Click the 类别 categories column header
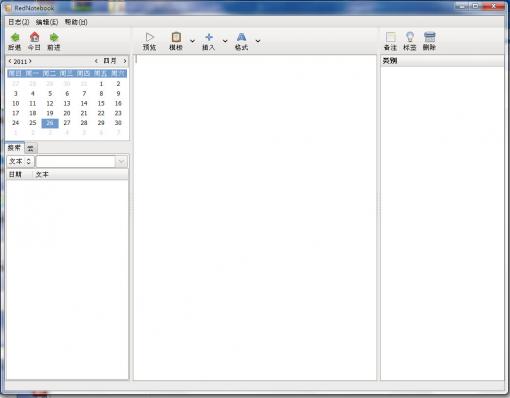The image size is (510, 398). point(442,61)
